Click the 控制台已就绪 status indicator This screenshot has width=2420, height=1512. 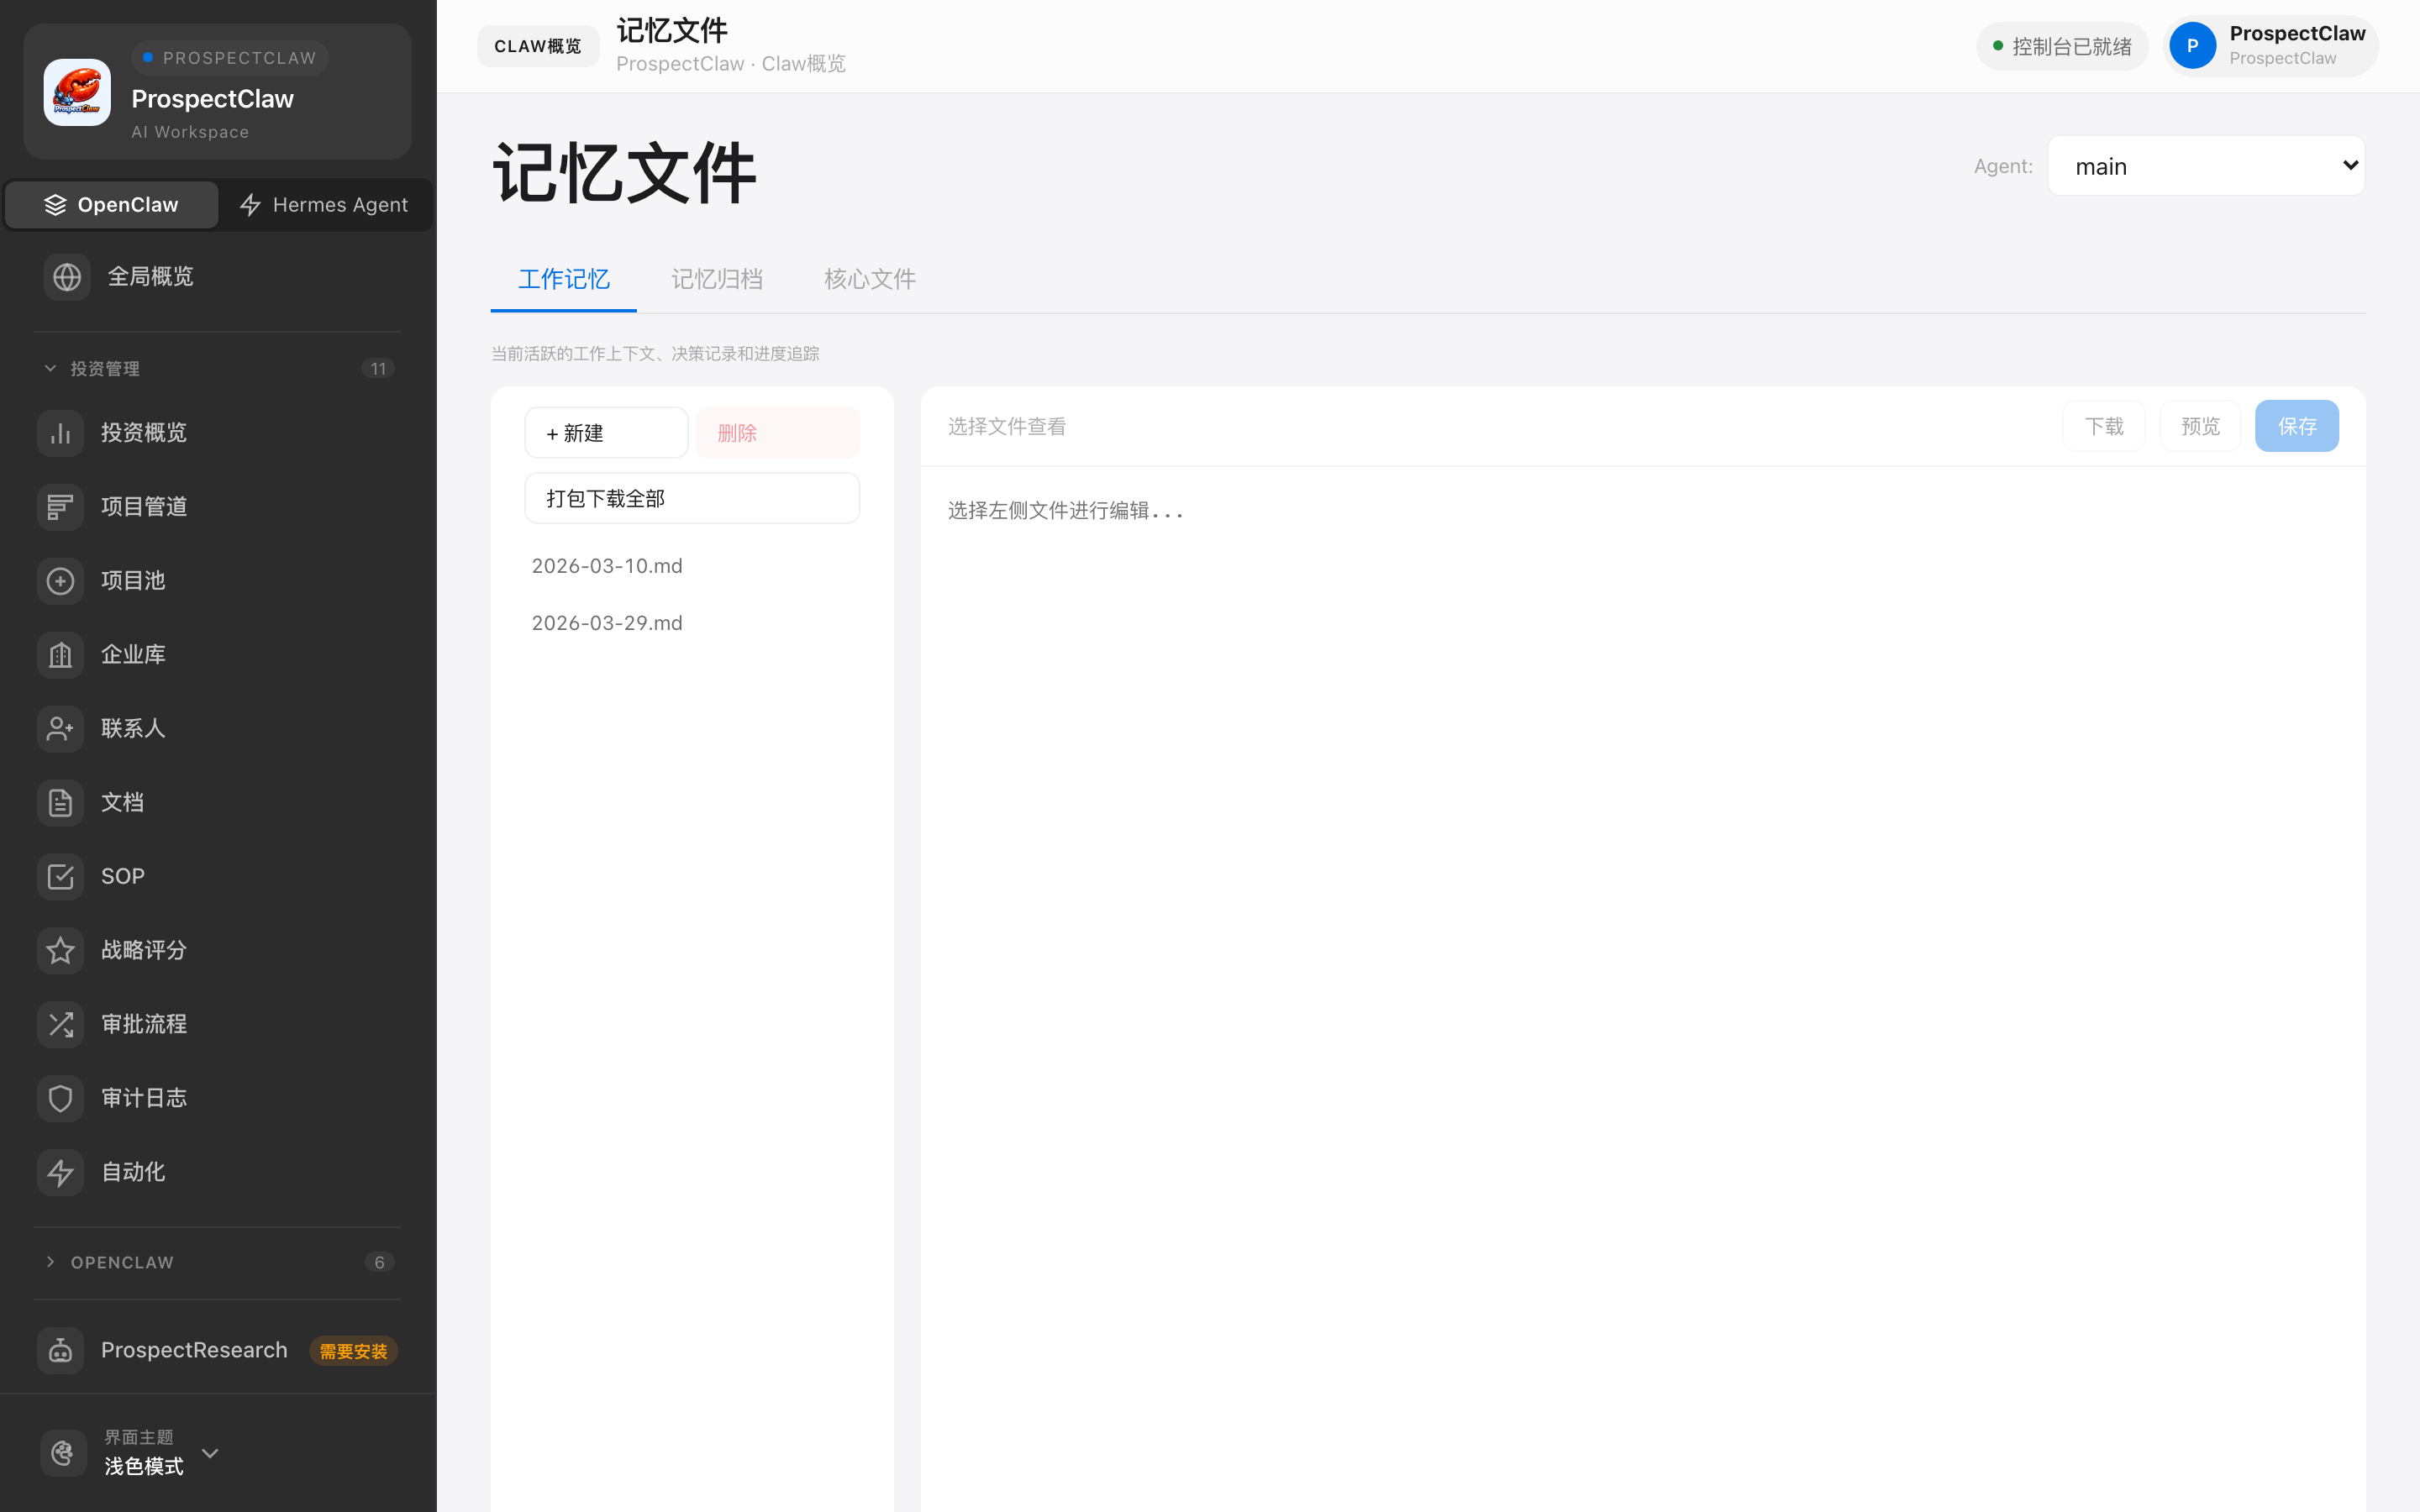(x=2061, y=46)
